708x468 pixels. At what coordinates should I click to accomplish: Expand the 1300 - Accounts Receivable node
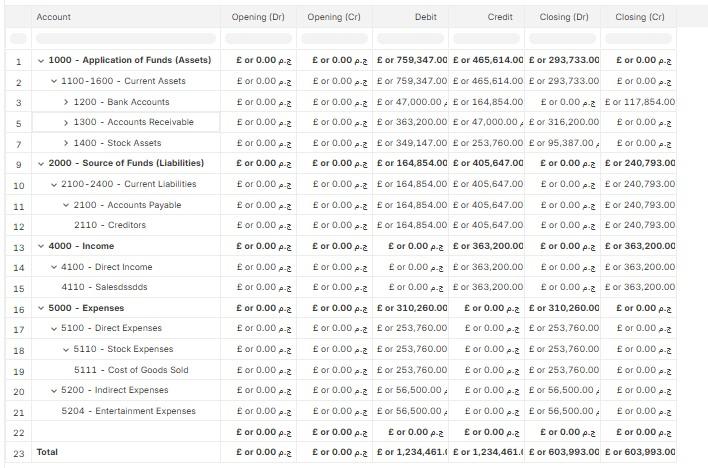66,122
